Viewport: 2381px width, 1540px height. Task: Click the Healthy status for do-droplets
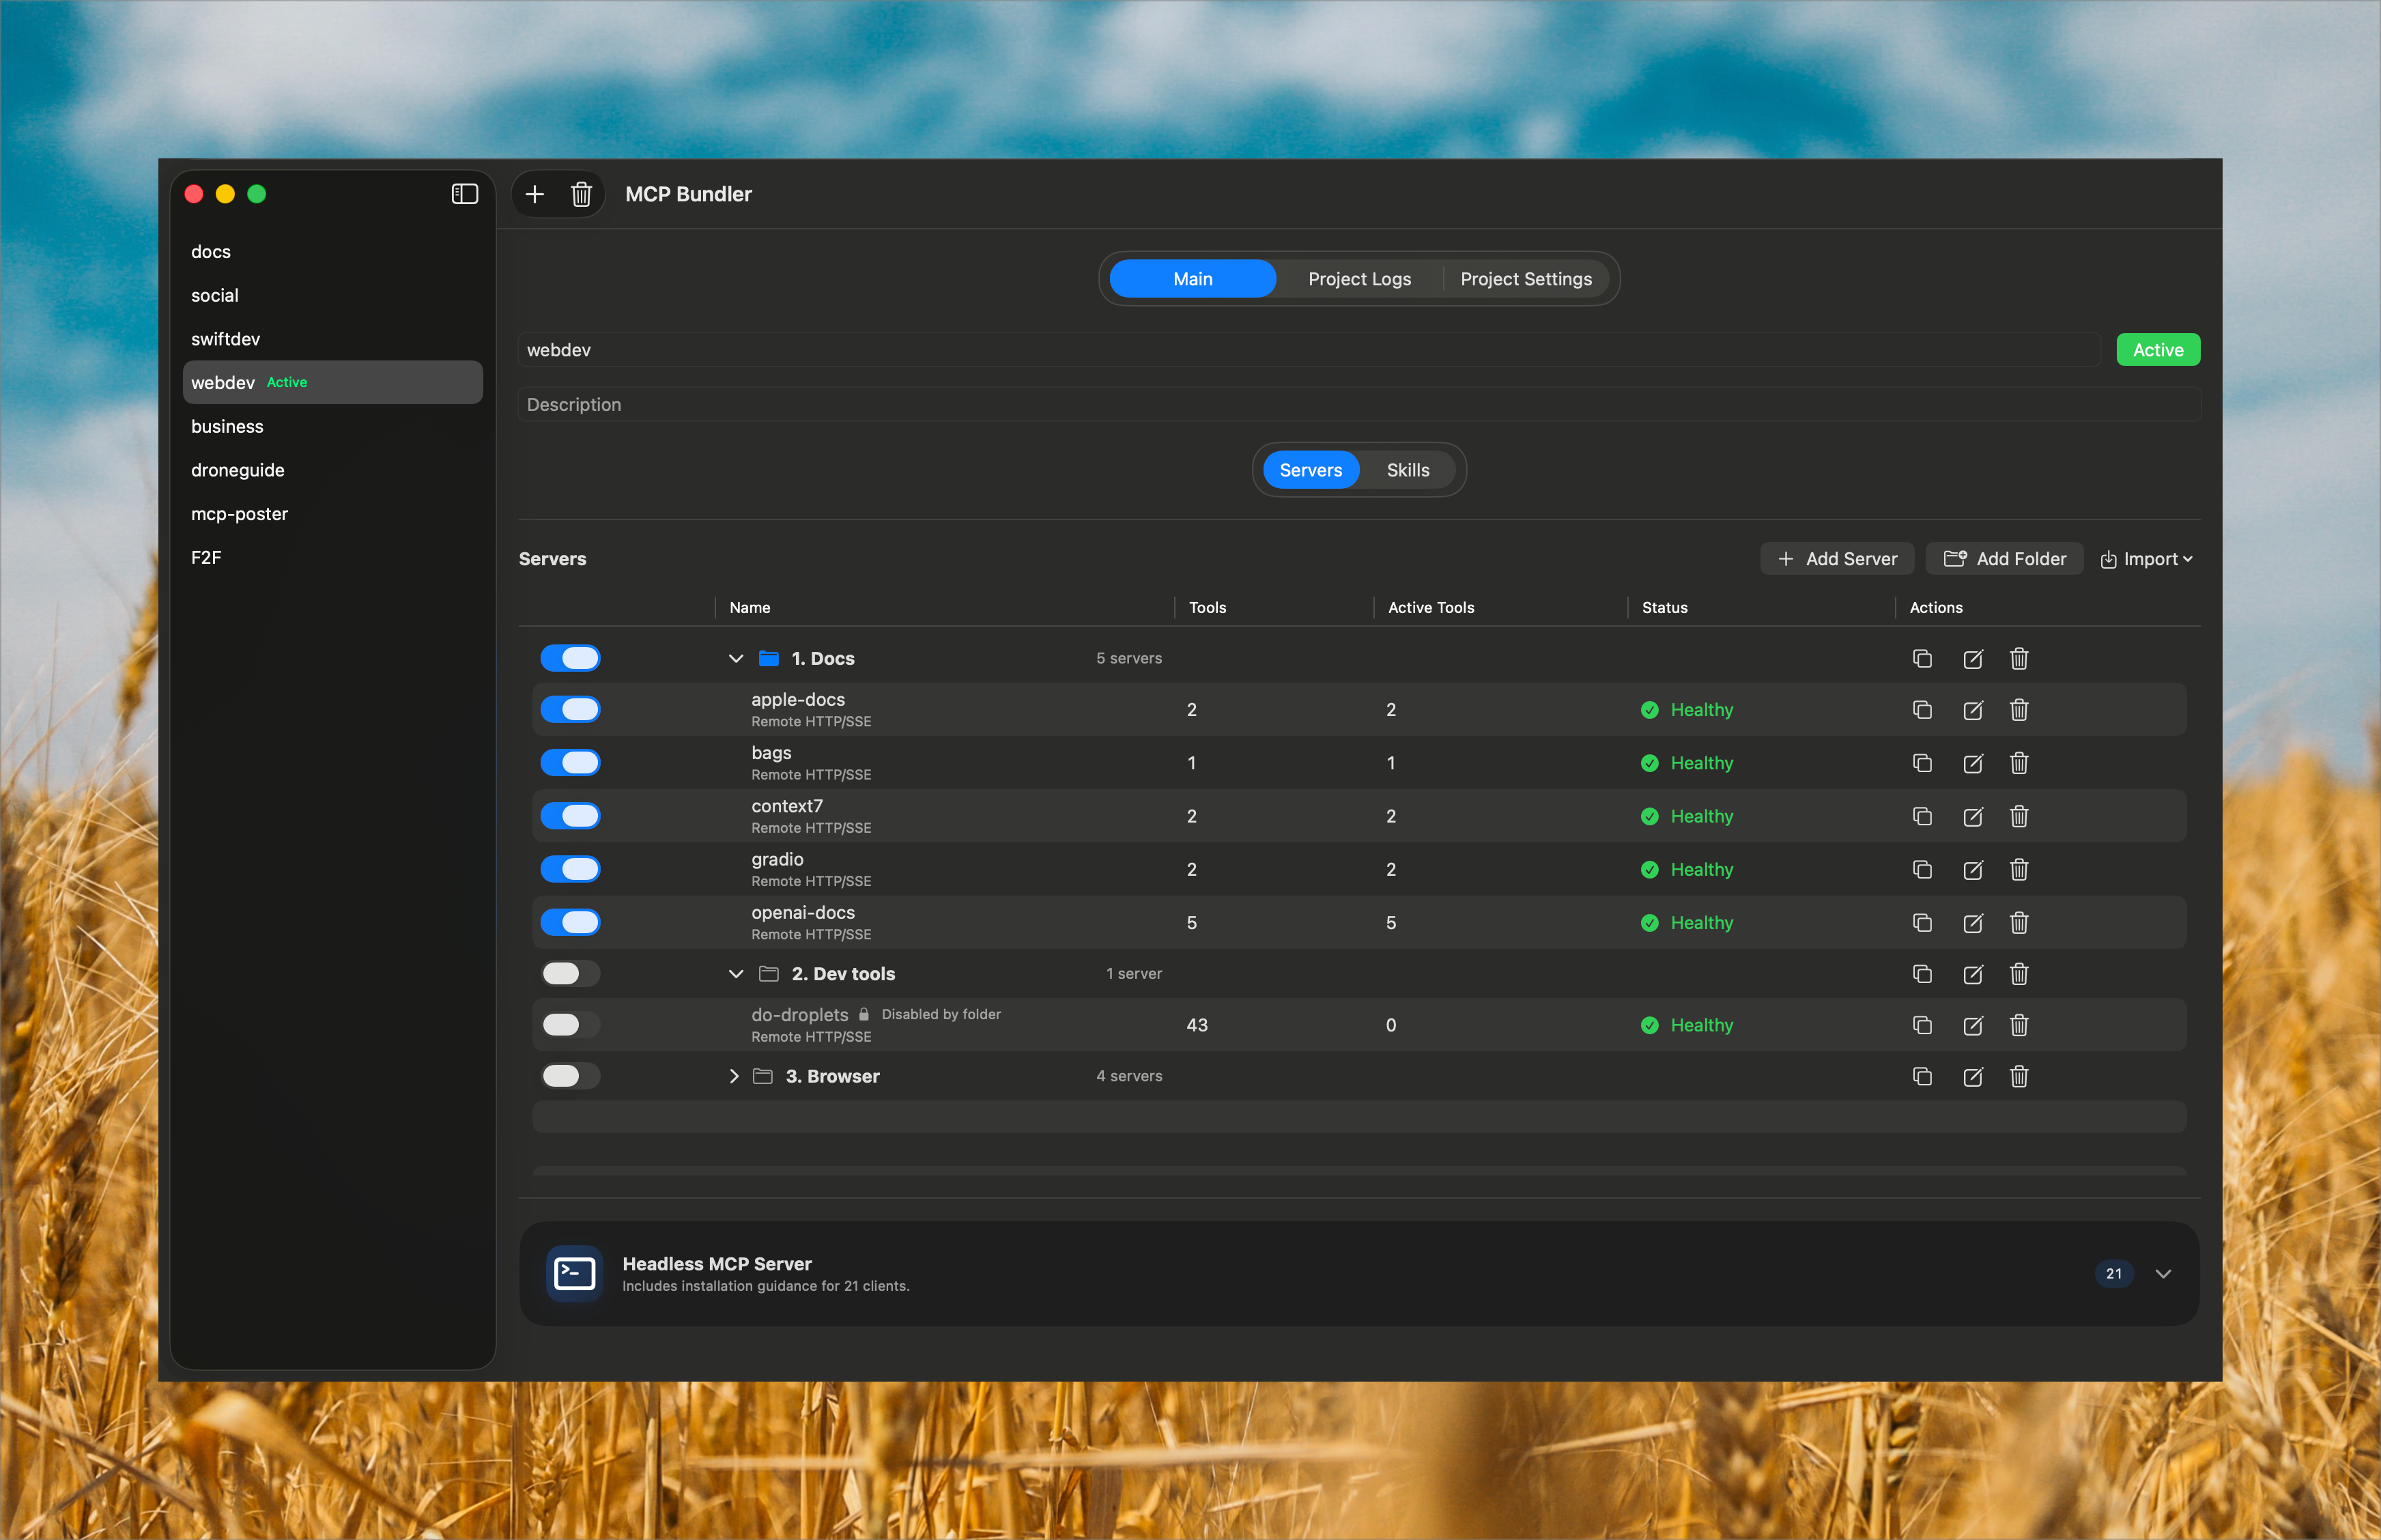pyautogui.click(x=1687, y=1025)
